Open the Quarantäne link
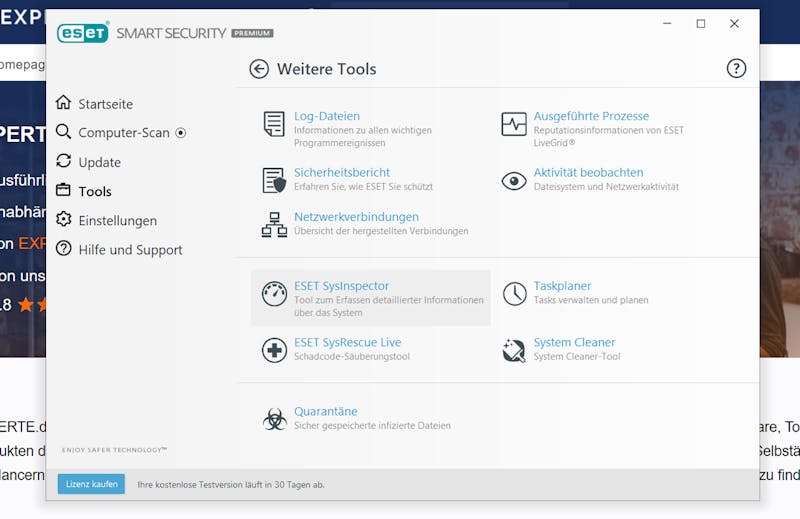Viewport: 800px width, 519px height. pos(326,411)
